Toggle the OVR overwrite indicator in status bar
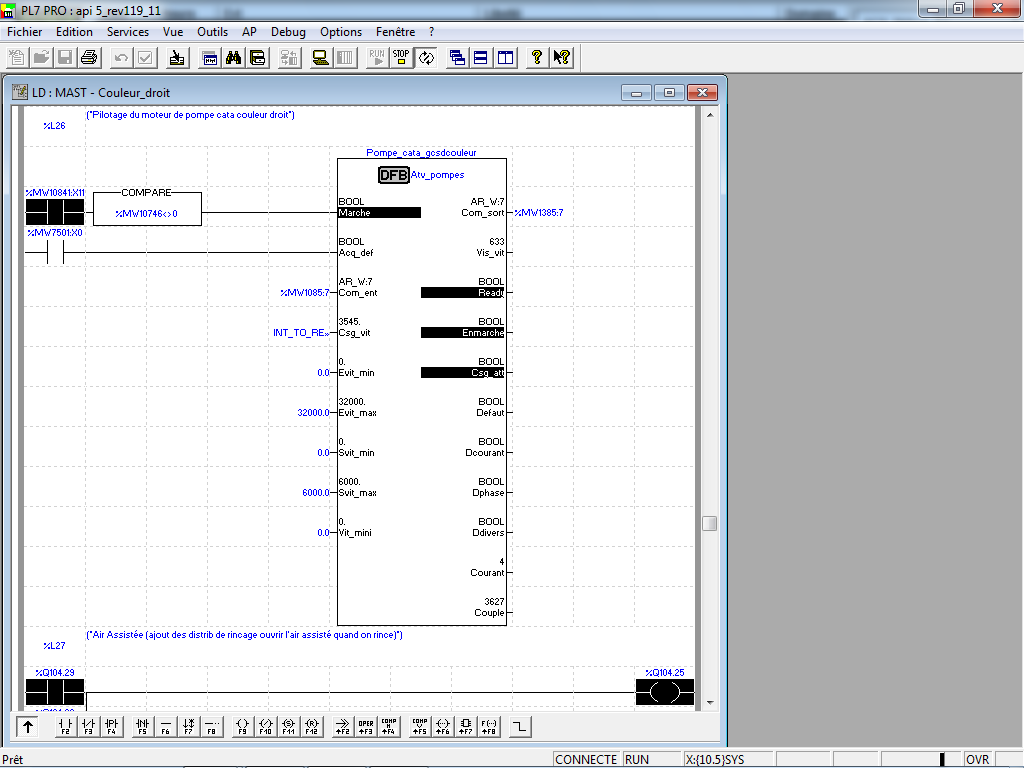This screenshot has width=1024, height=768. pyautogui.click(x=977, y=760)
